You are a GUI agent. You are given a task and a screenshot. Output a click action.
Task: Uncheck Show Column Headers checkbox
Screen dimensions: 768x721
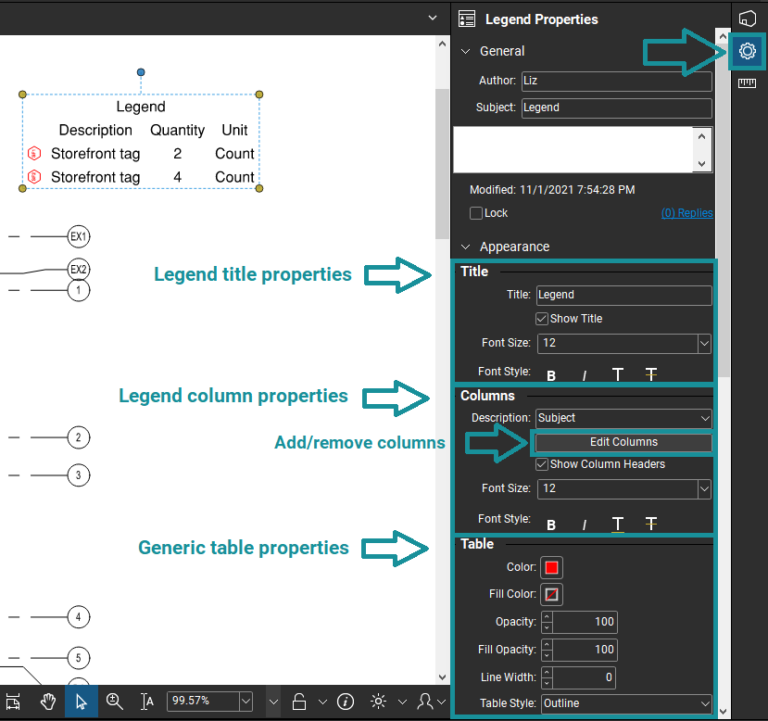pos(541,464)
